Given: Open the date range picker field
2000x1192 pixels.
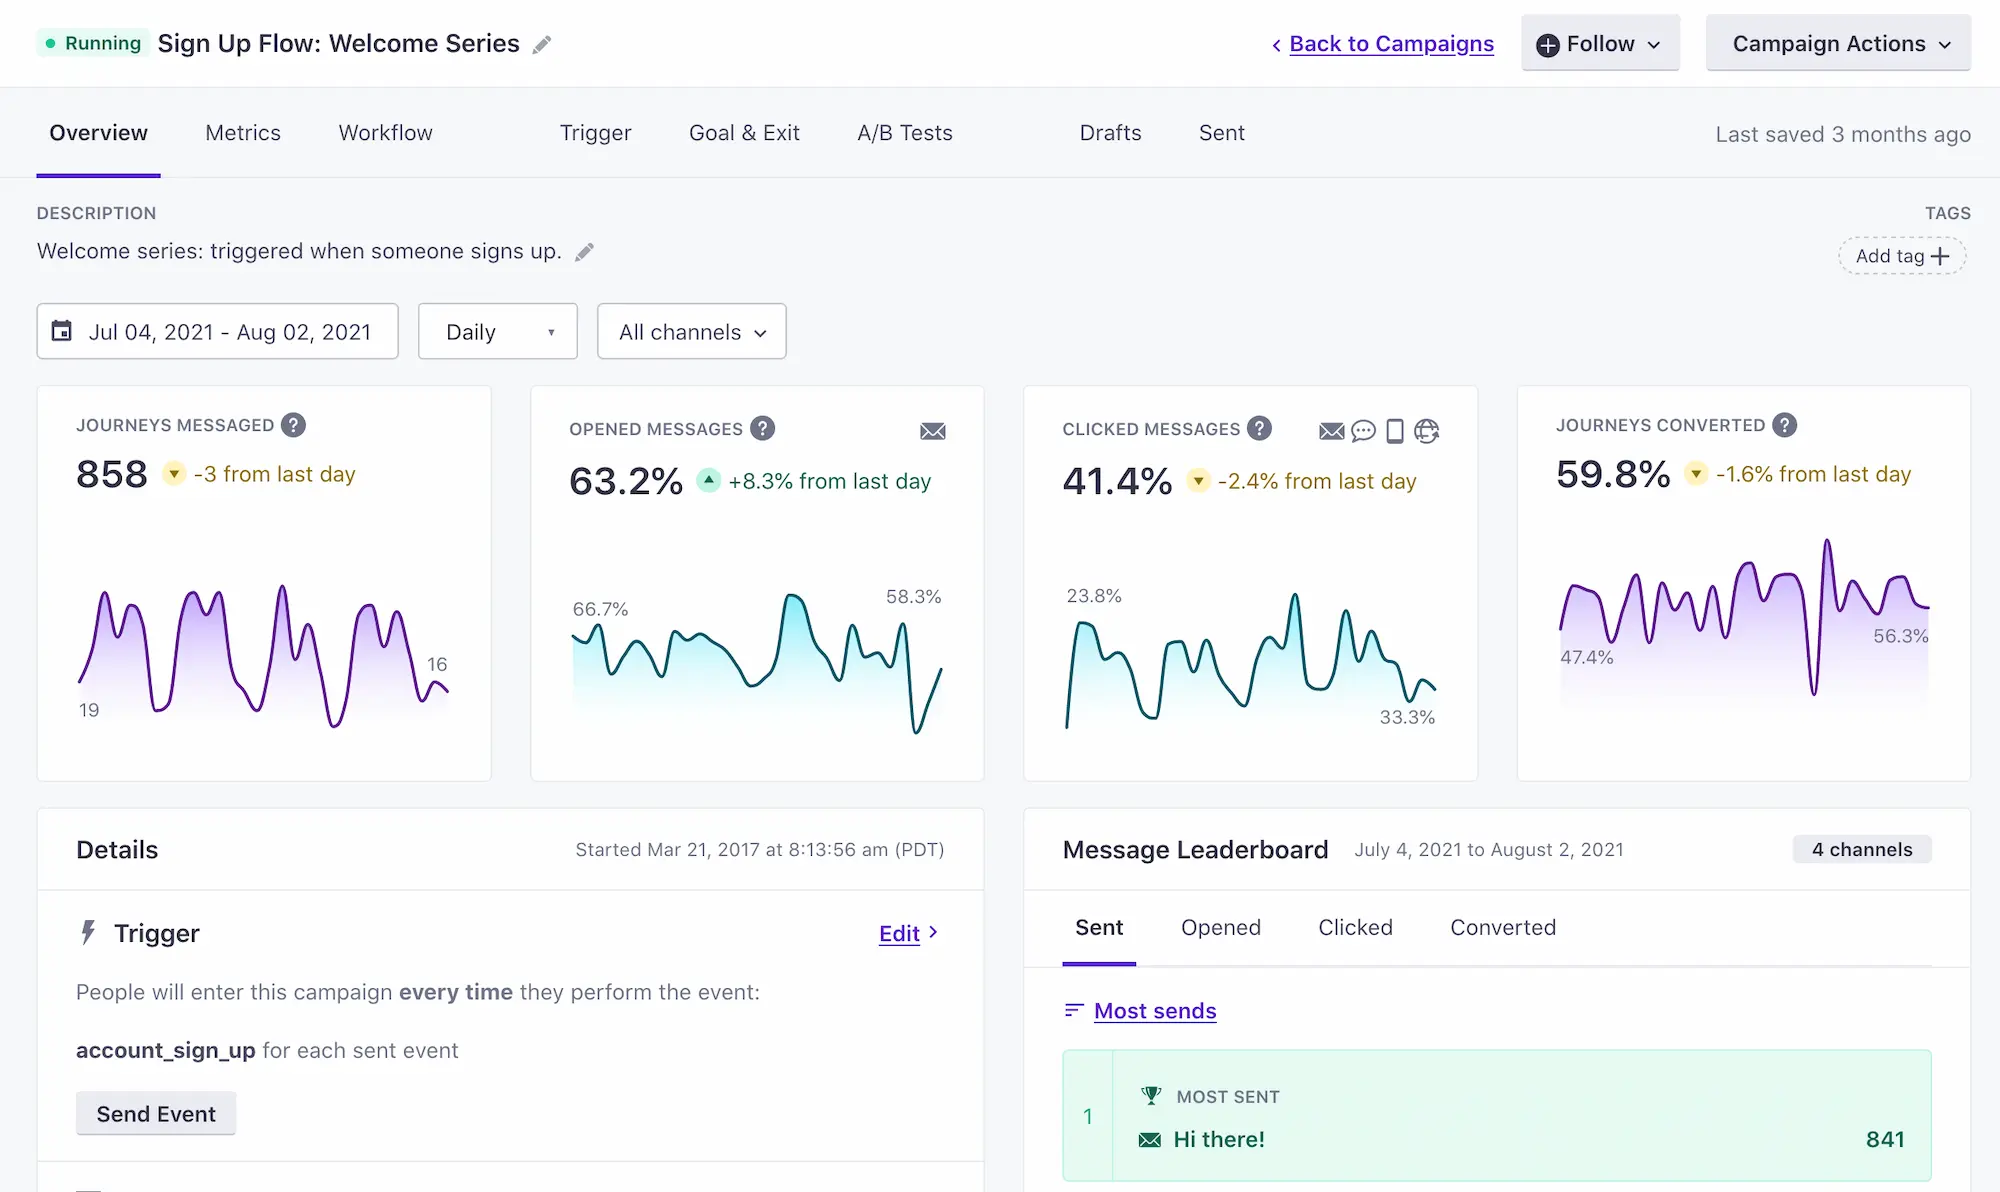Looking at the screenshot, I should (x=218, y=332).
